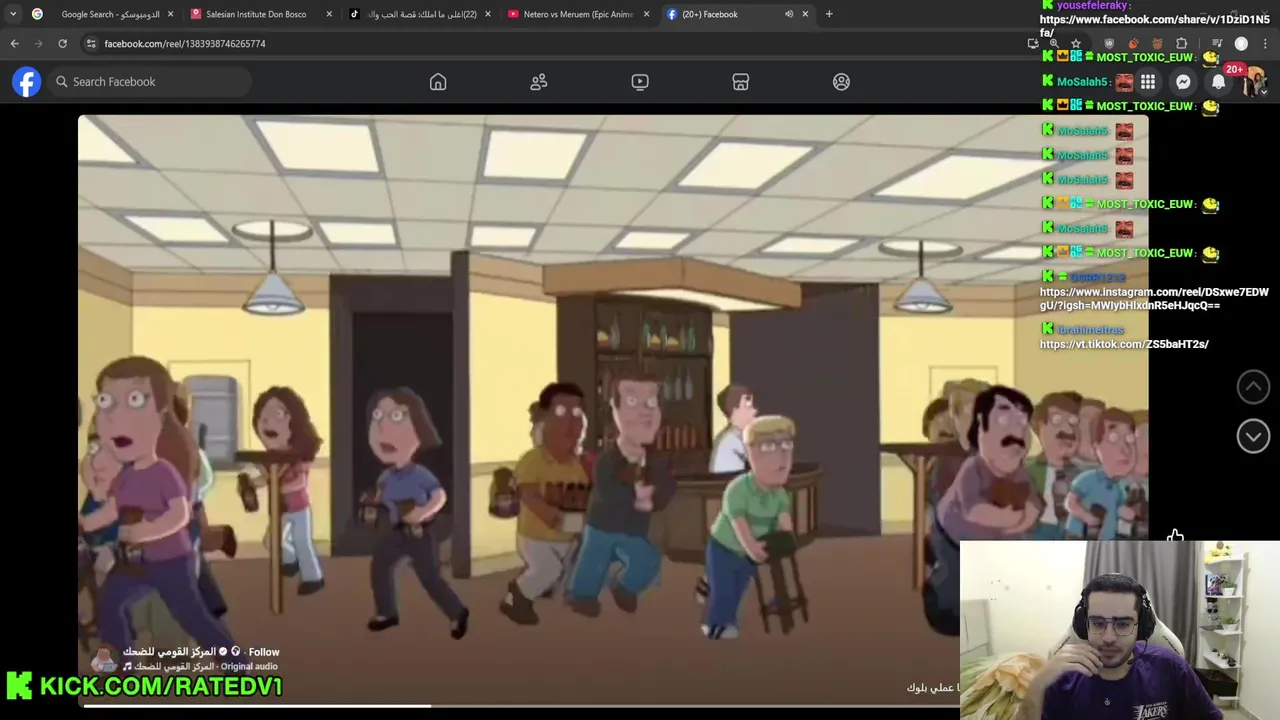Open the Chrome profile avatar
1280x720 pixels.
[1241, 44]
